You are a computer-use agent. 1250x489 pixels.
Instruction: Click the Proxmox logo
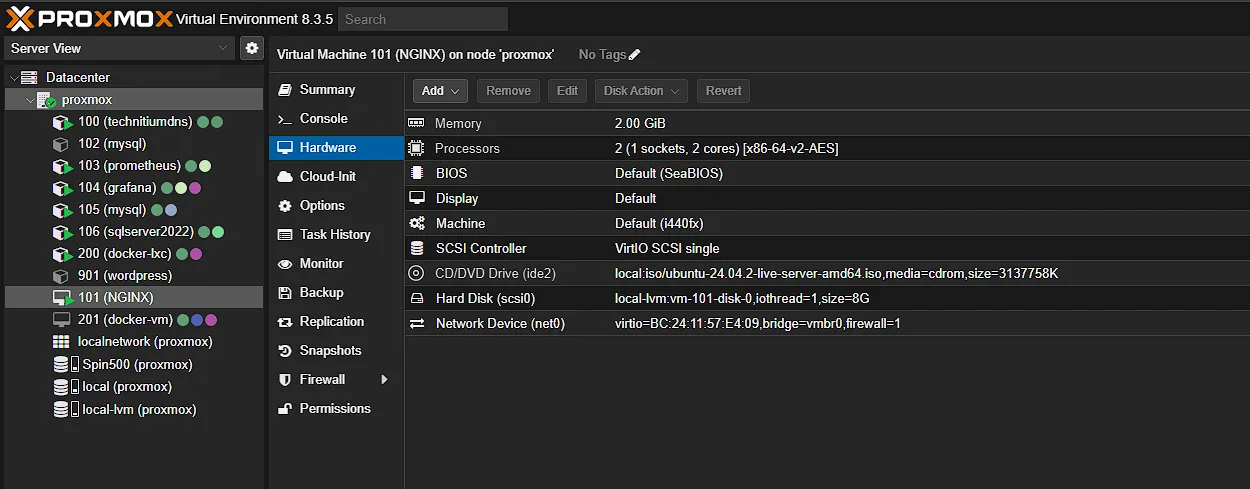(88, 19)
